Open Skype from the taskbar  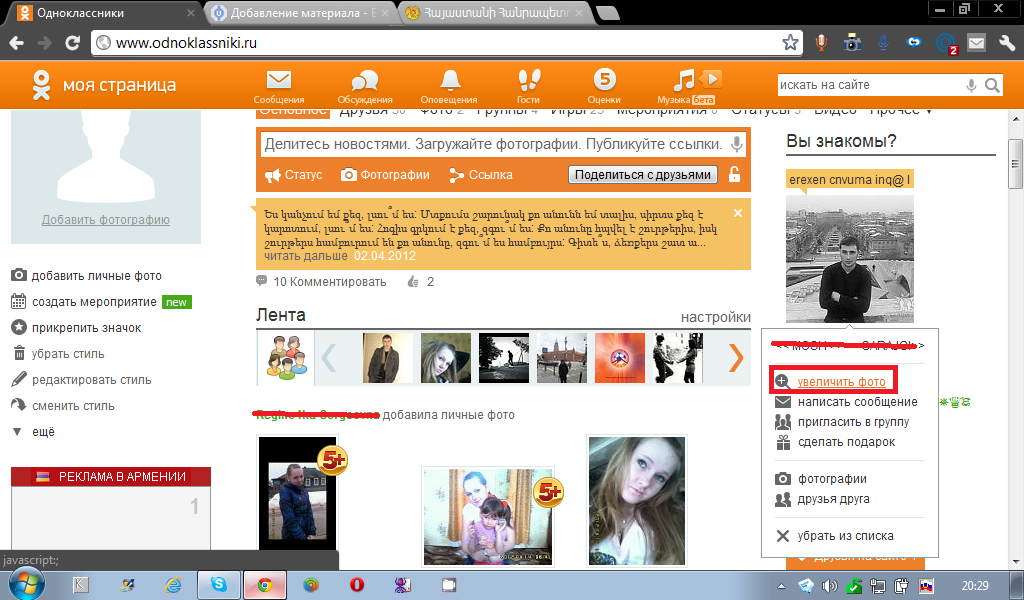pyautogui.click(x=219, y=584)
